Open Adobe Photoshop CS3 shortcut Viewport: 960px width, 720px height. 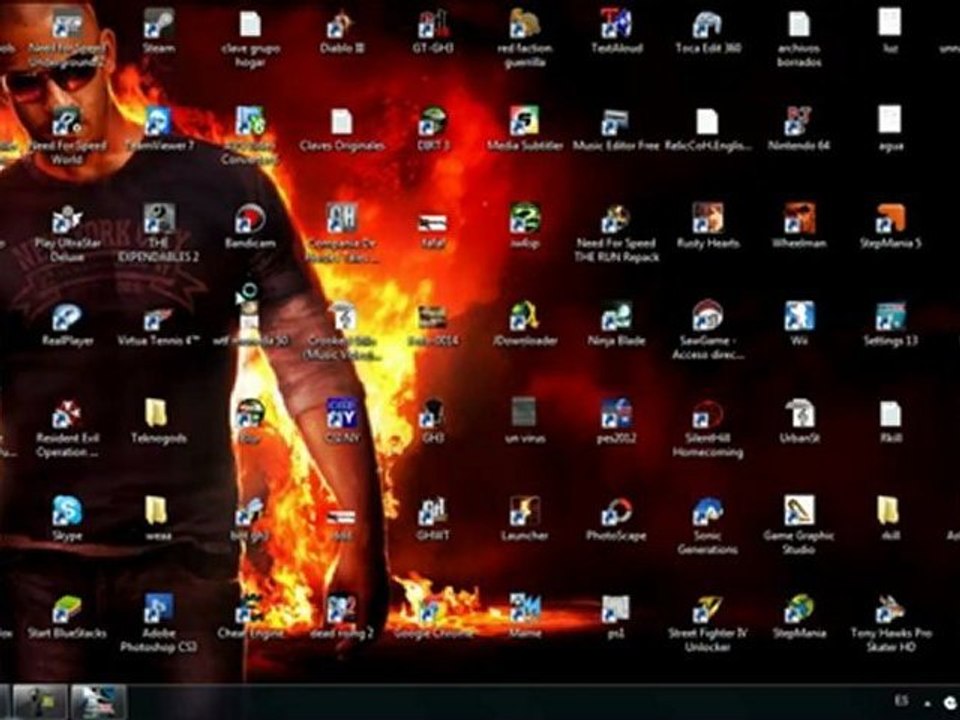click(x=159, y=623)
